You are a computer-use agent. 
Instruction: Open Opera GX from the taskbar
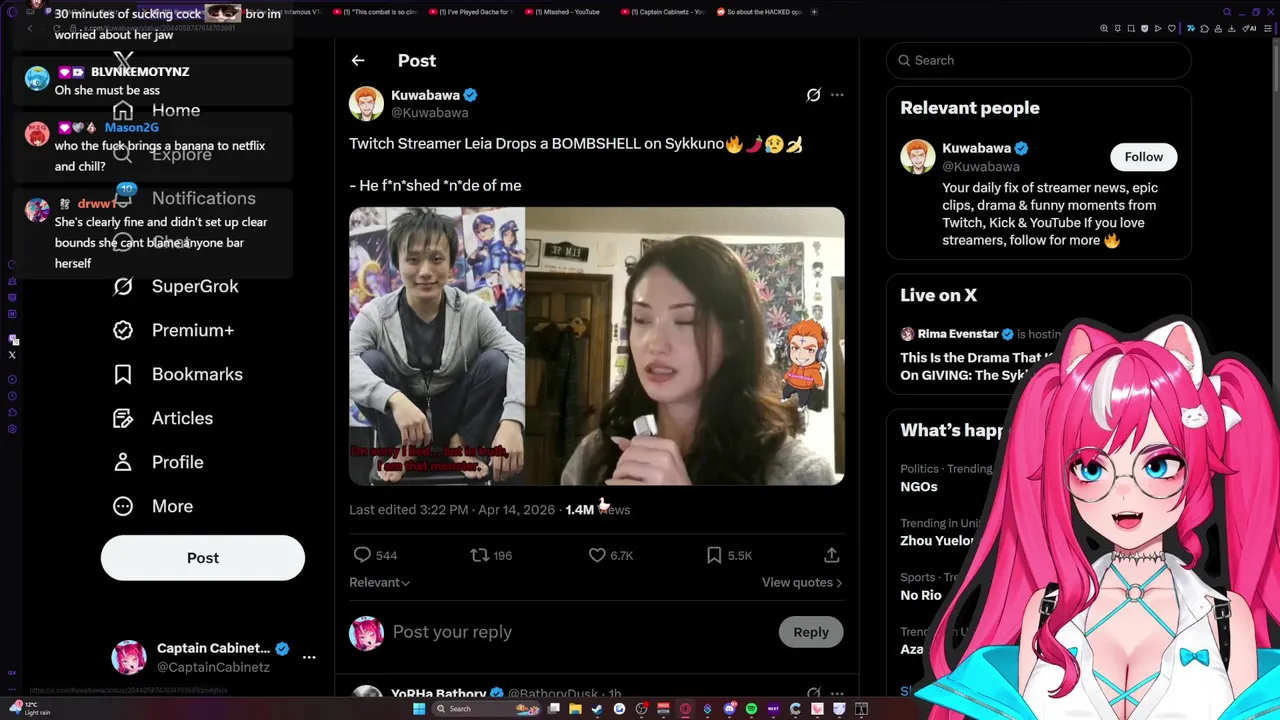click(685, 709)
